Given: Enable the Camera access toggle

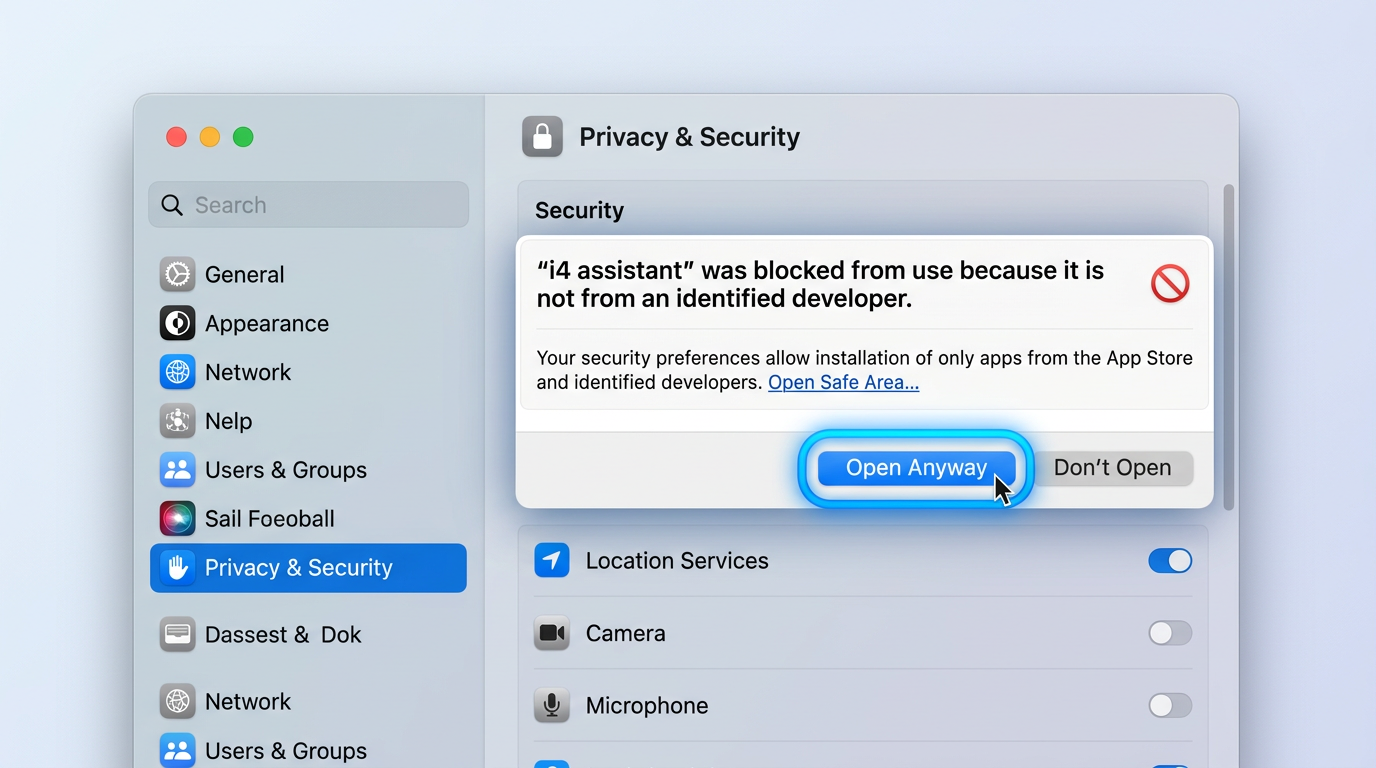Looking at the screenshot, I should 1169,633.
